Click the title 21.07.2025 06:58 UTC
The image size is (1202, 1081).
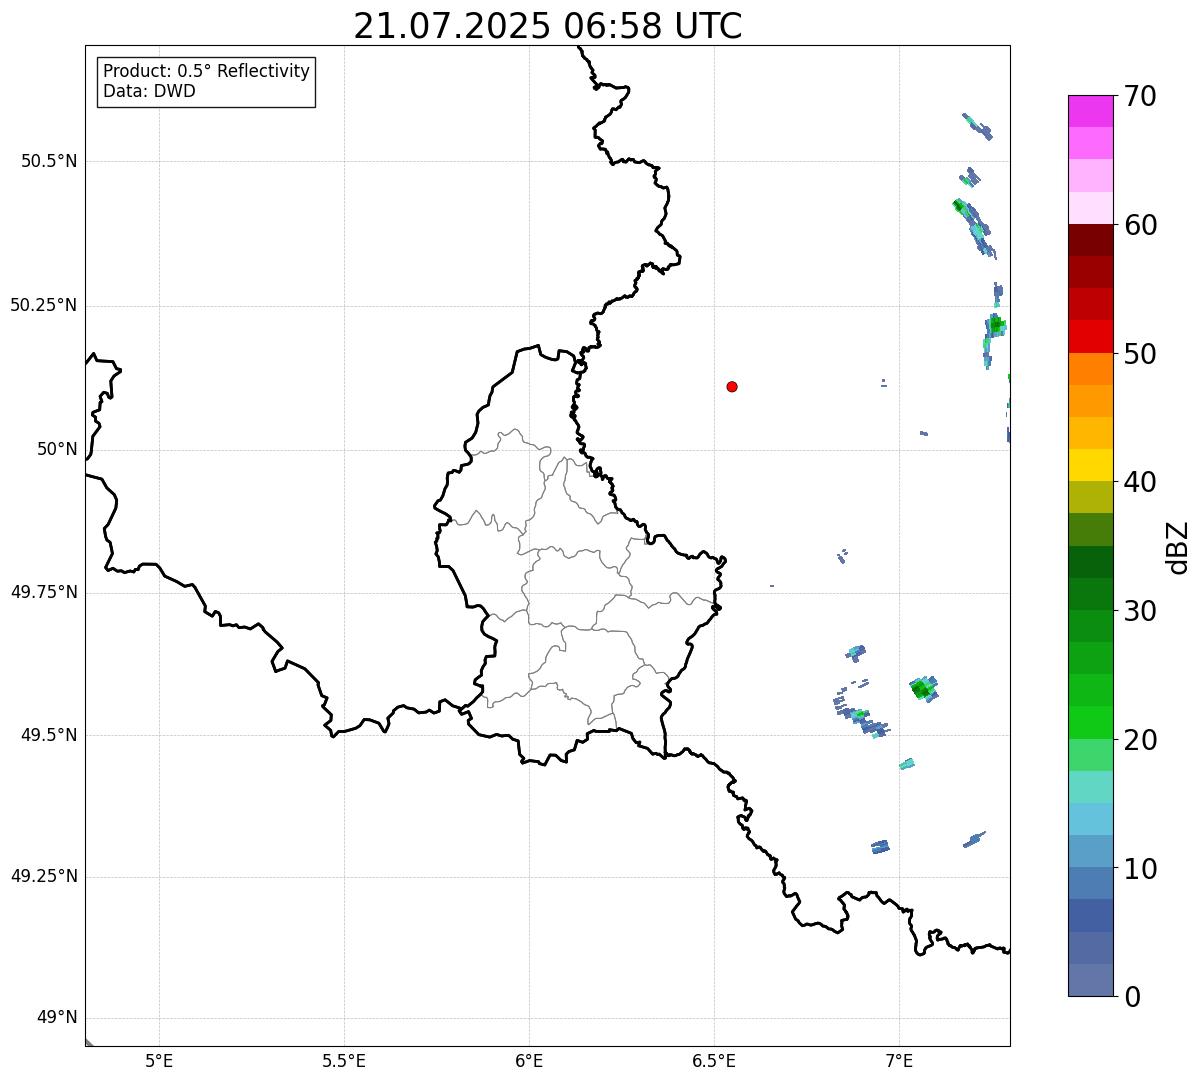(x=548, y=26)
